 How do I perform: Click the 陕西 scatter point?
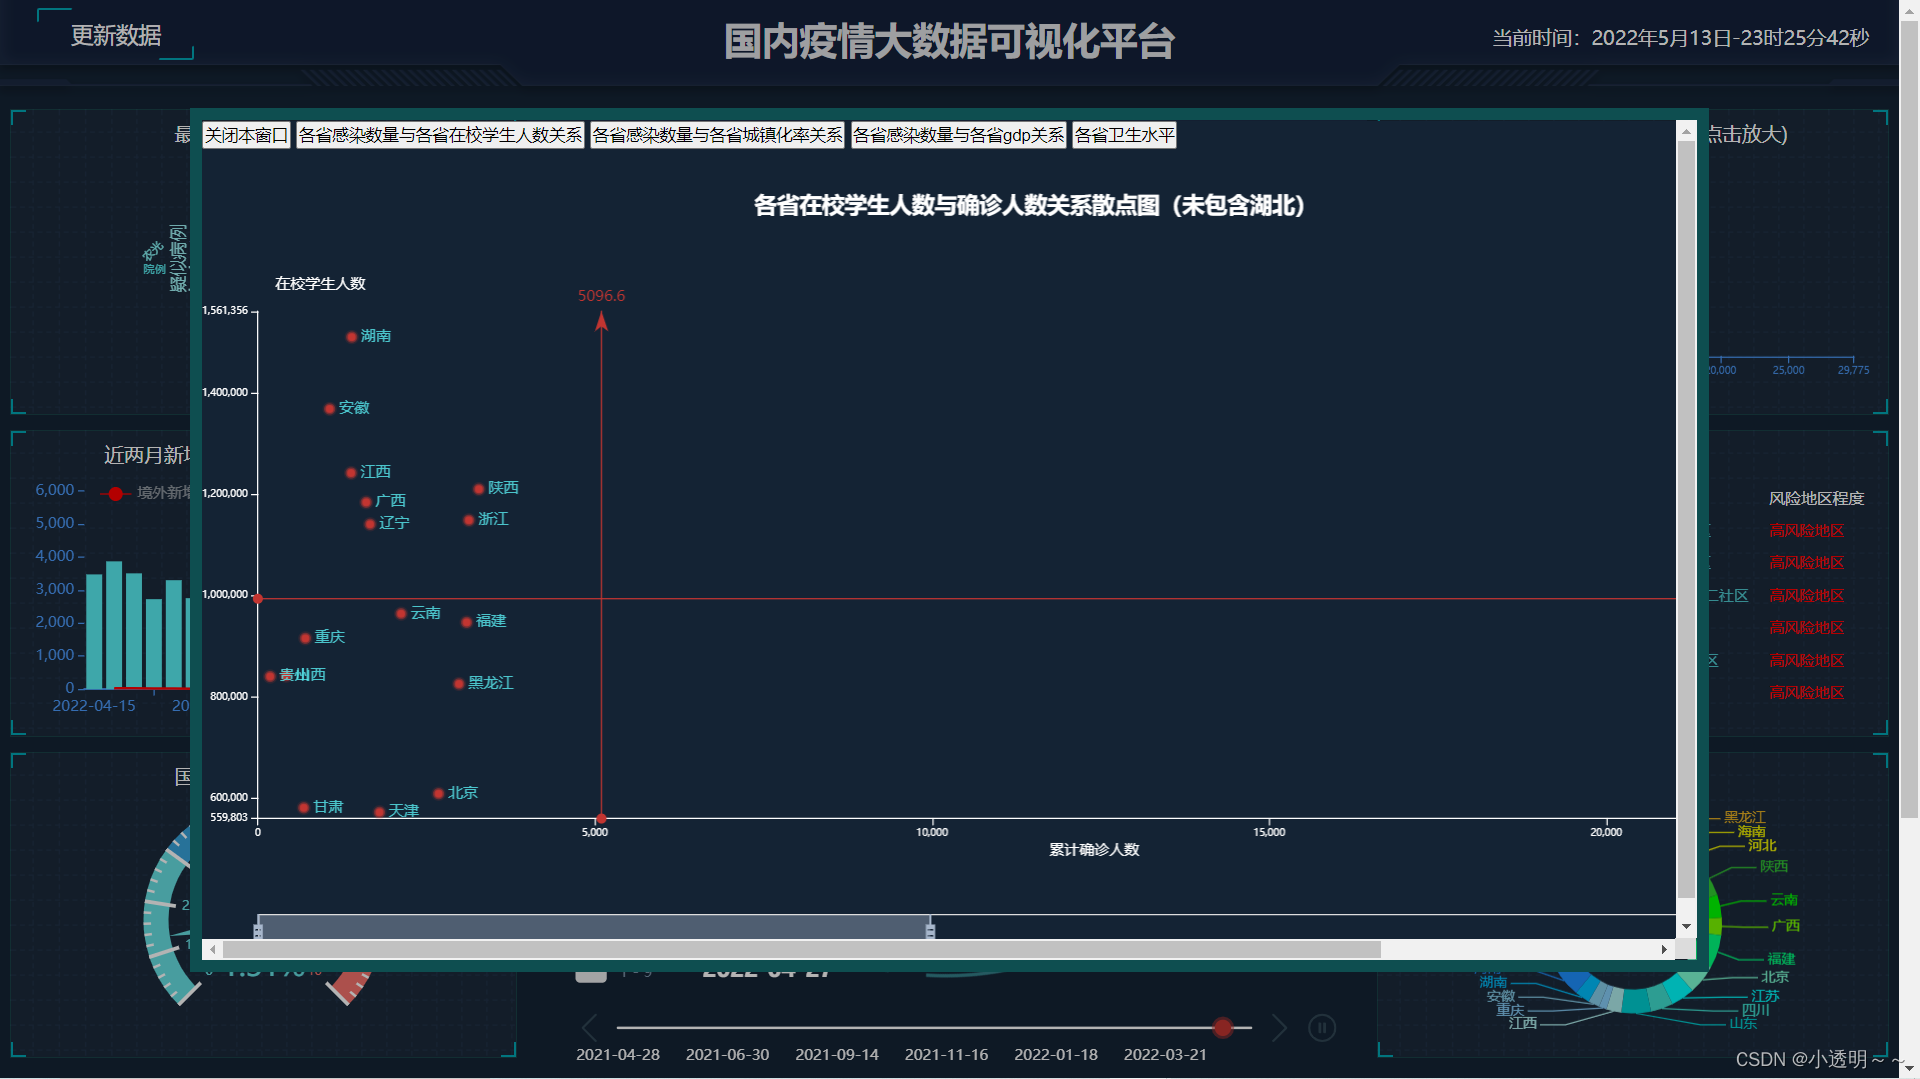coord(479,489)
